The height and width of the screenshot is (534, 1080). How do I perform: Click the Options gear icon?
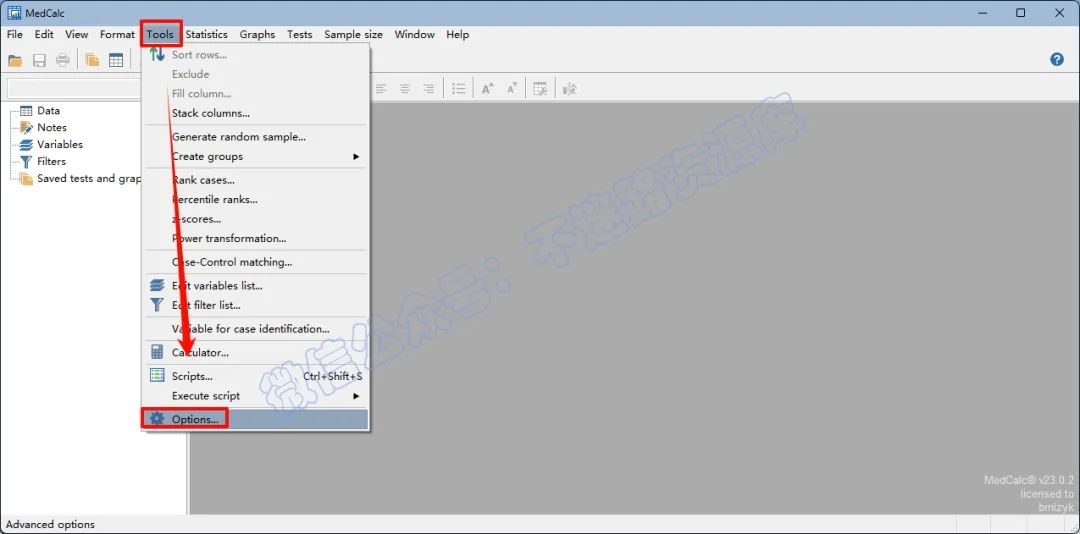157,418
